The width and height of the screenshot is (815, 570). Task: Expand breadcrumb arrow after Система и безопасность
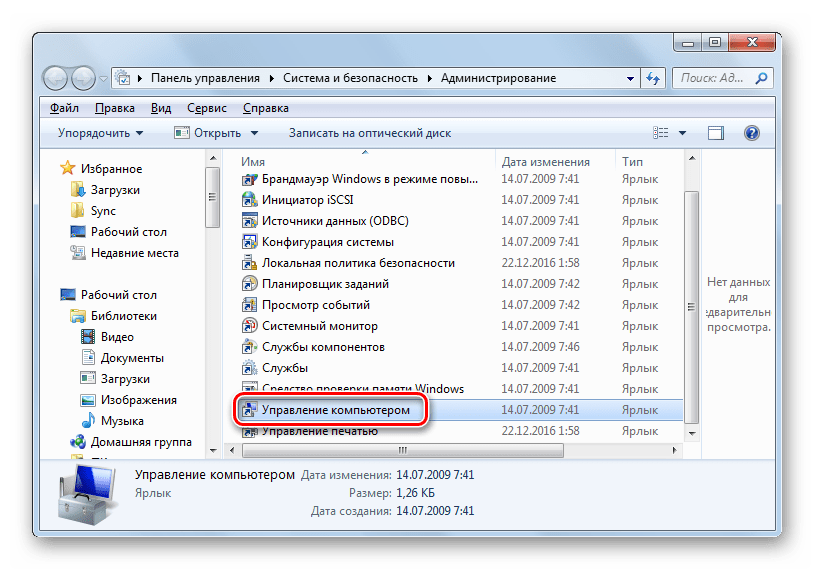430,78
